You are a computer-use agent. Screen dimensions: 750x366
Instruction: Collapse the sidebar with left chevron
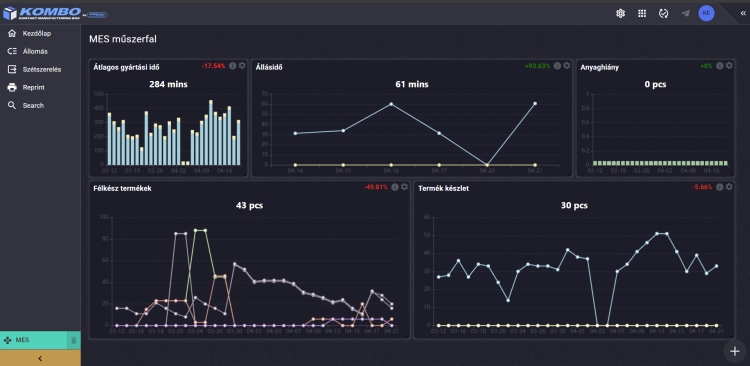click(x=40, y=358)
